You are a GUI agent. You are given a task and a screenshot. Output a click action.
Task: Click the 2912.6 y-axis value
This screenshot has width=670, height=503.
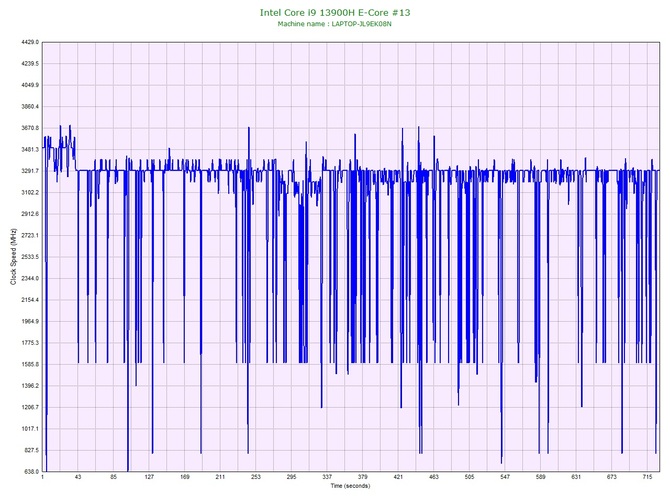coord(30,214)
